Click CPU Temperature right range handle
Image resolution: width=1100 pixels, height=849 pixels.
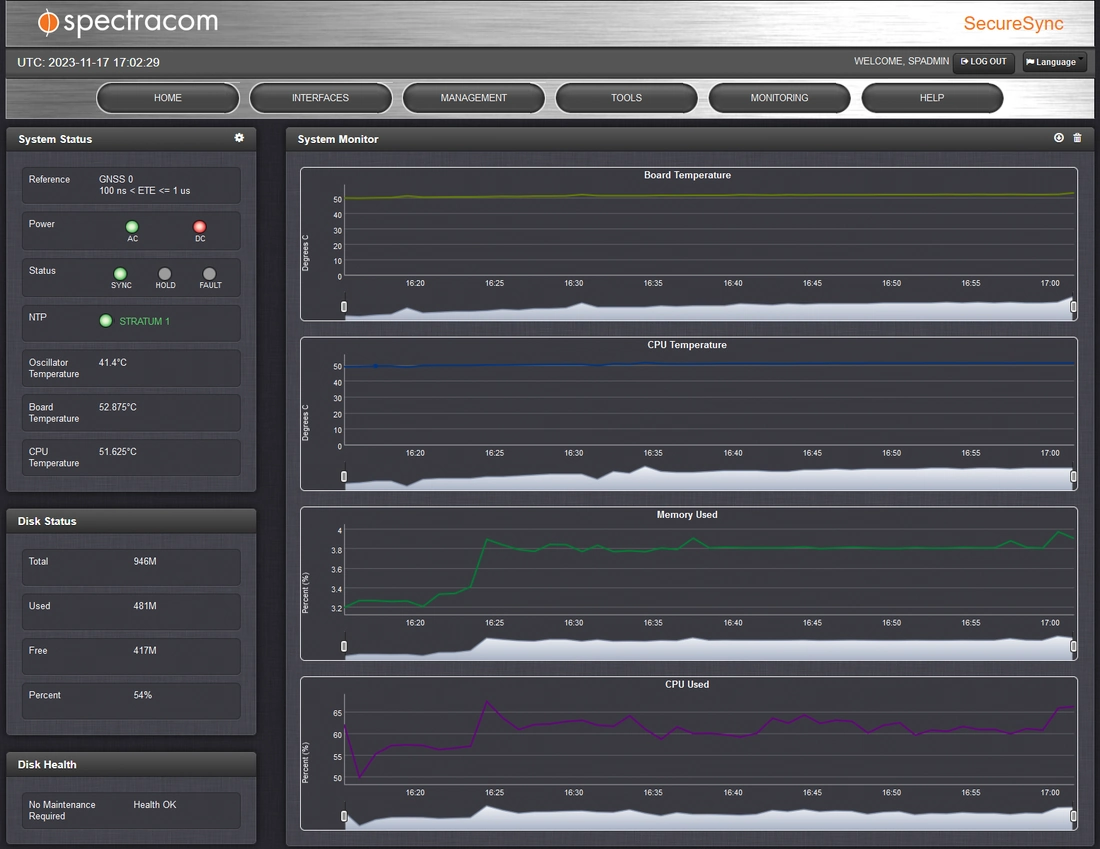coord(1073,476)
